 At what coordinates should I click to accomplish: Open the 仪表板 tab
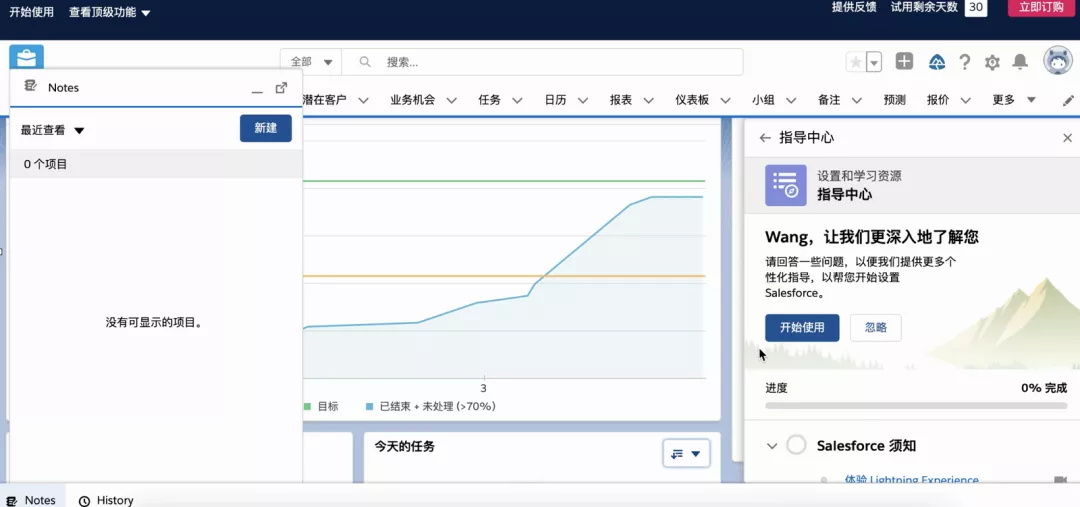pos(692,100)
